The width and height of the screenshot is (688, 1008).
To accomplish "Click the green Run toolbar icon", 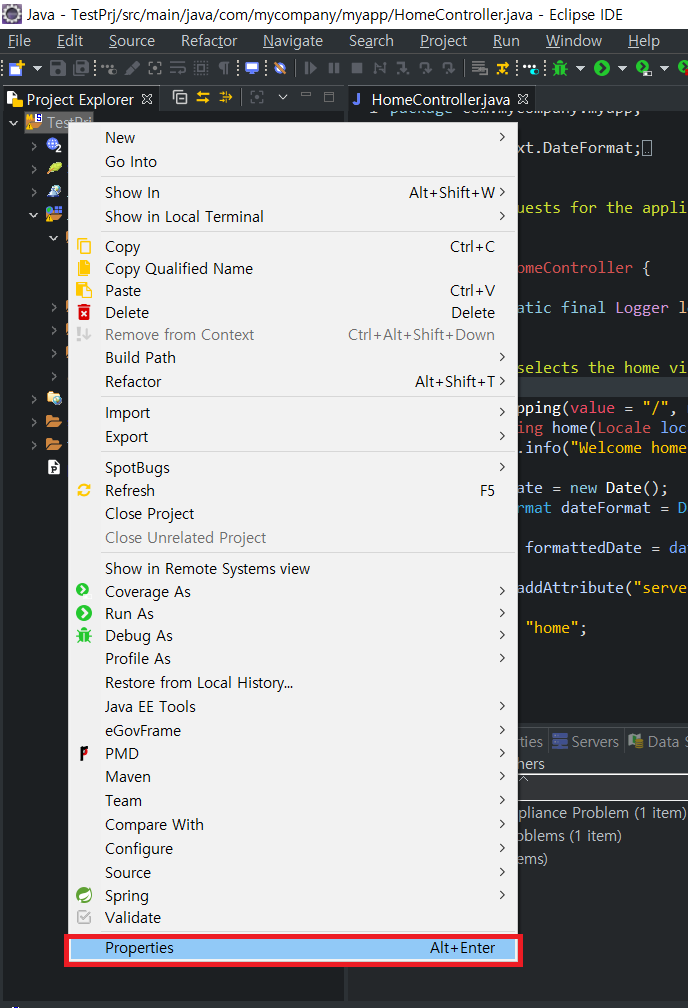I will point(602,68).
